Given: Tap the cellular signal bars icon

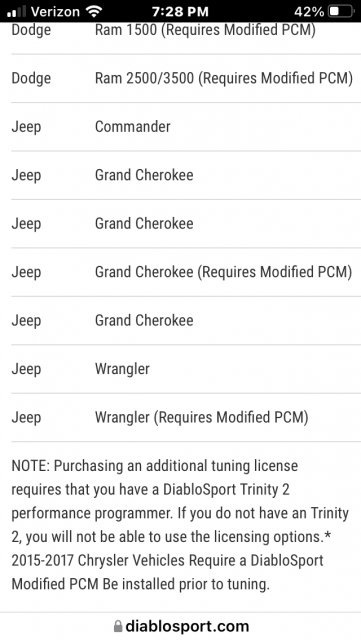Looking at the screenshot, I should [17, 12].
